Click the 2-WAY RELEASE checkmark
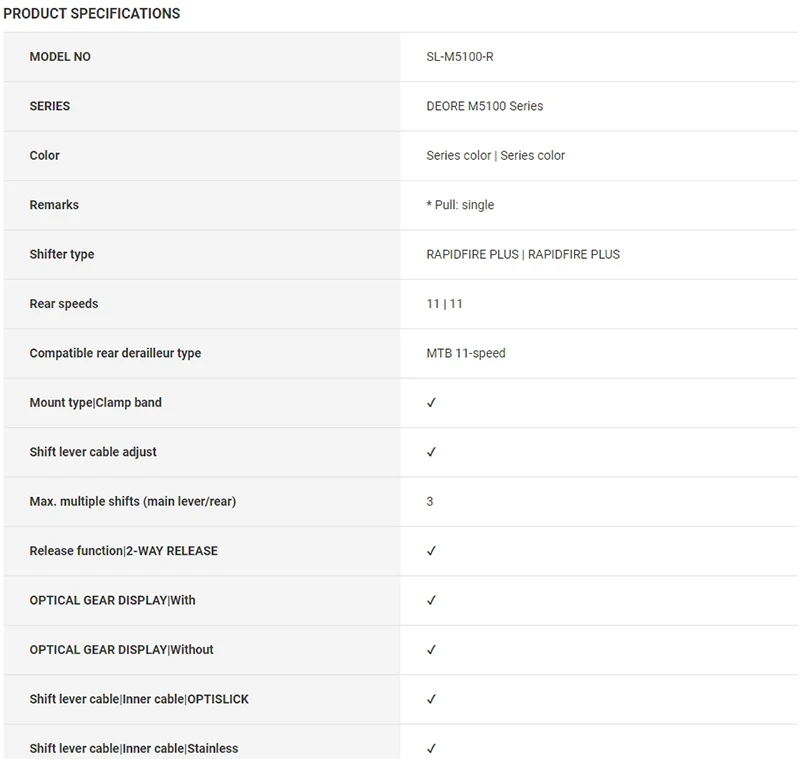Screen dimensions: 800x759 point(431,551)
